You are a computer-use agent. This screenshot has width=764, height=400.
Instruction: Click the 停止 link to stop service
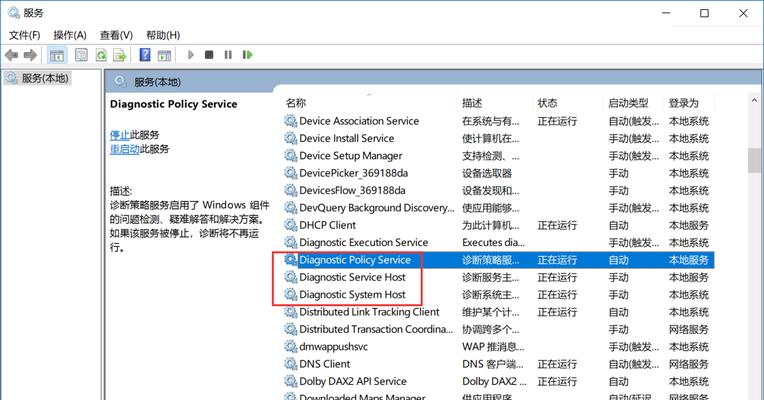click(119, 135)
